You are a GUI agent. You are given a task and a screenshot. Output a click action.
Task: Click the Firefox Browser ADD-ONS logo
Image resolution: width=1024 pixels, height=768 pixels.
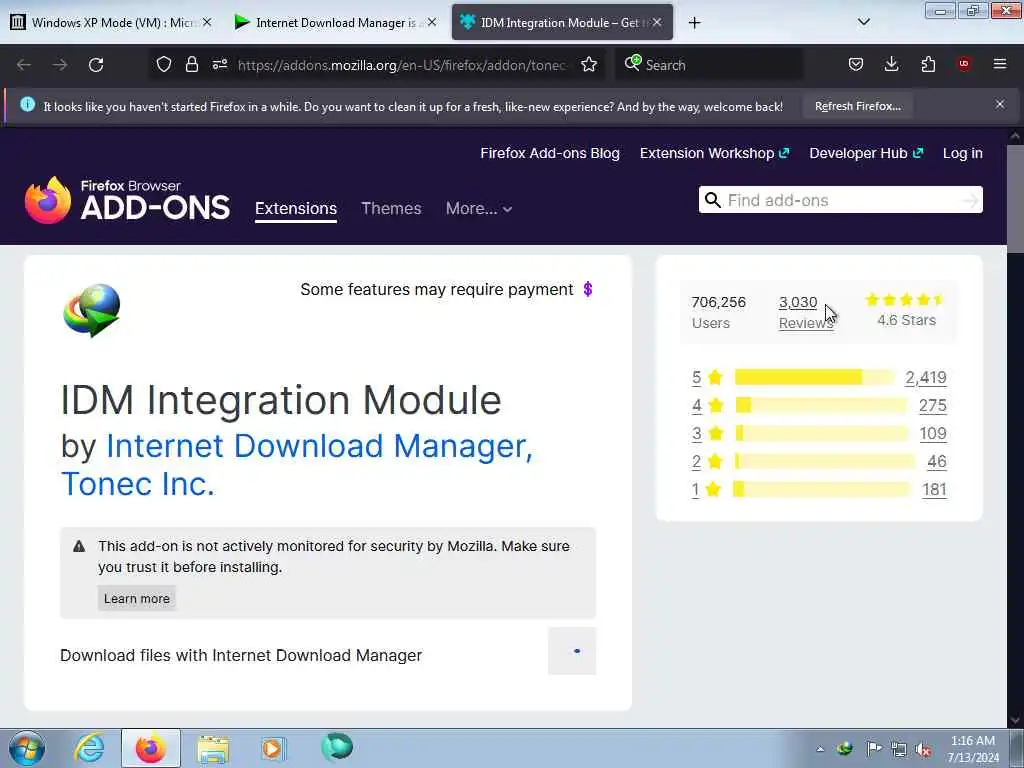127,200
